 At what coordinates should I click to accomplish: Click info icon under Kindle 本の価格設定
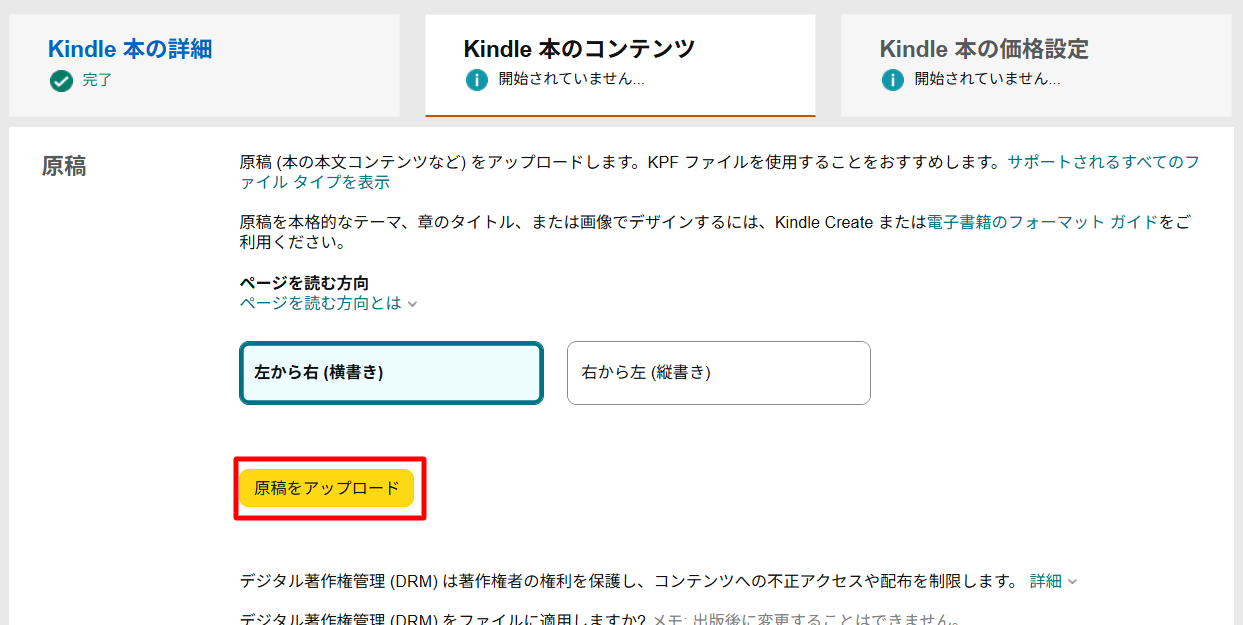tap(893, 80)
